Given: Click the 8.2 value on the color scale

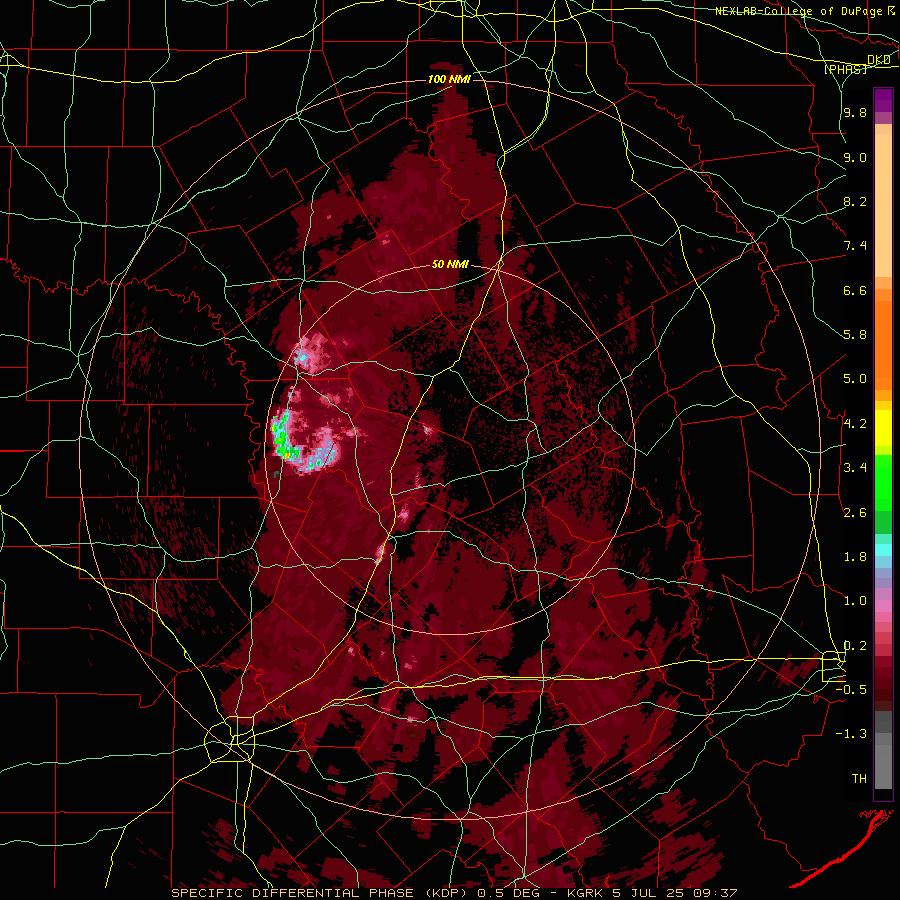Looking at the screenshot, I should (x=855, y=201).
